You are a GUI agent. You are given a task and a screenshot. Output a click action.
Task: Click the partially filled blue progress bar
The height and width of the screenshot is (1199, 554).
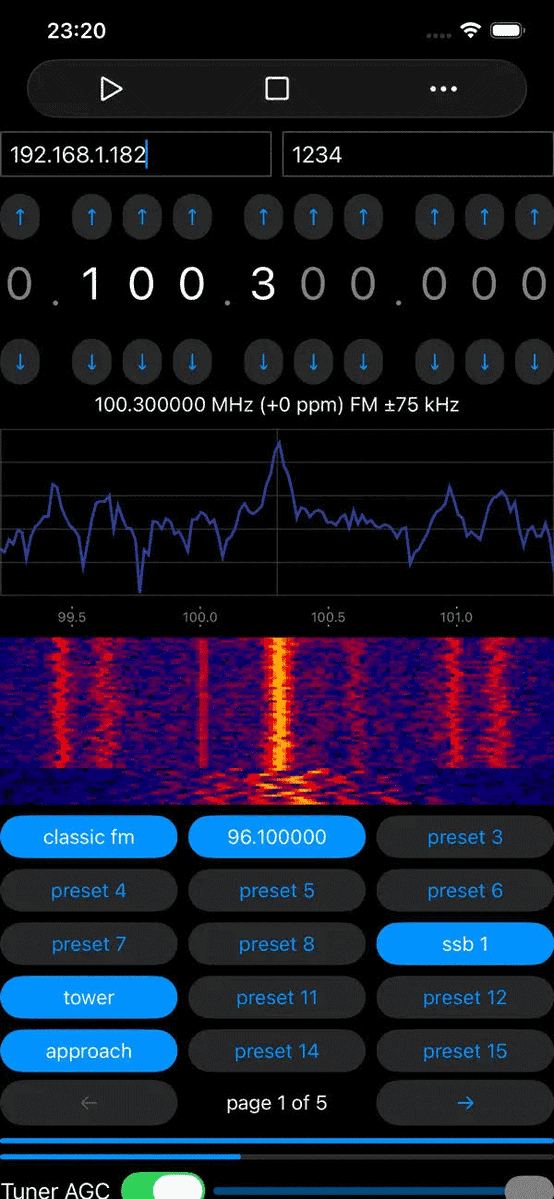pos(277,1156)
